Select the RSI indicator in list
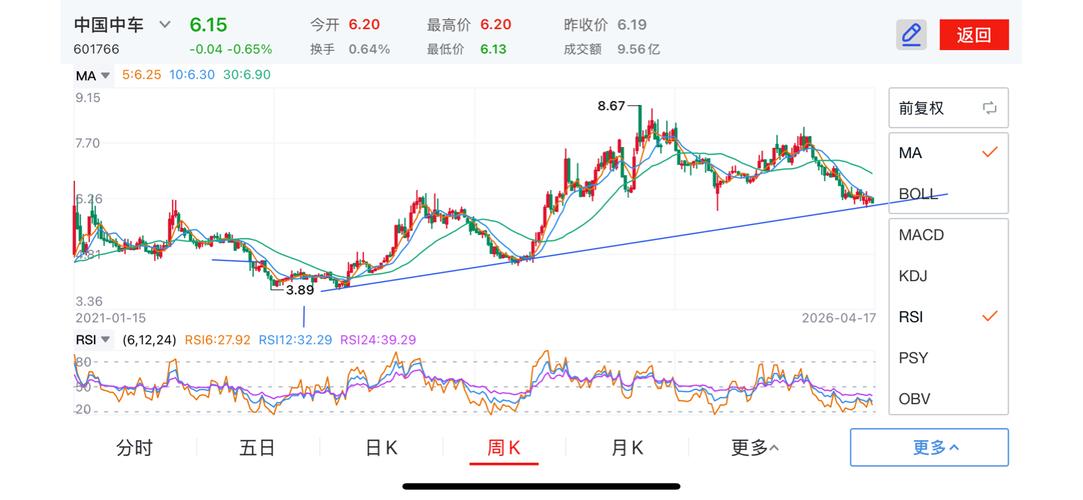This screenshot has height=500, width=1083. (x=948, y=317)
